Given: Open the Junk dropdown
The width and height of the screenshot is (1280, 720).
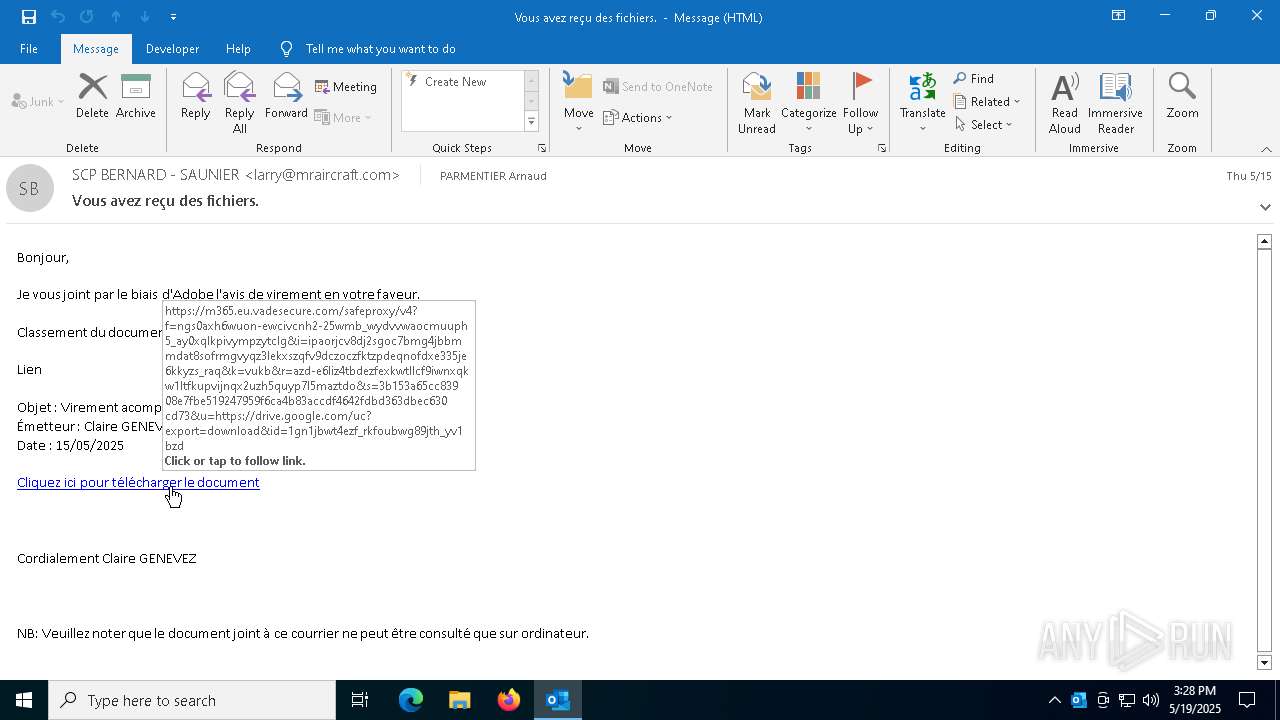Looking at the screenshot, I should [38, 101].
